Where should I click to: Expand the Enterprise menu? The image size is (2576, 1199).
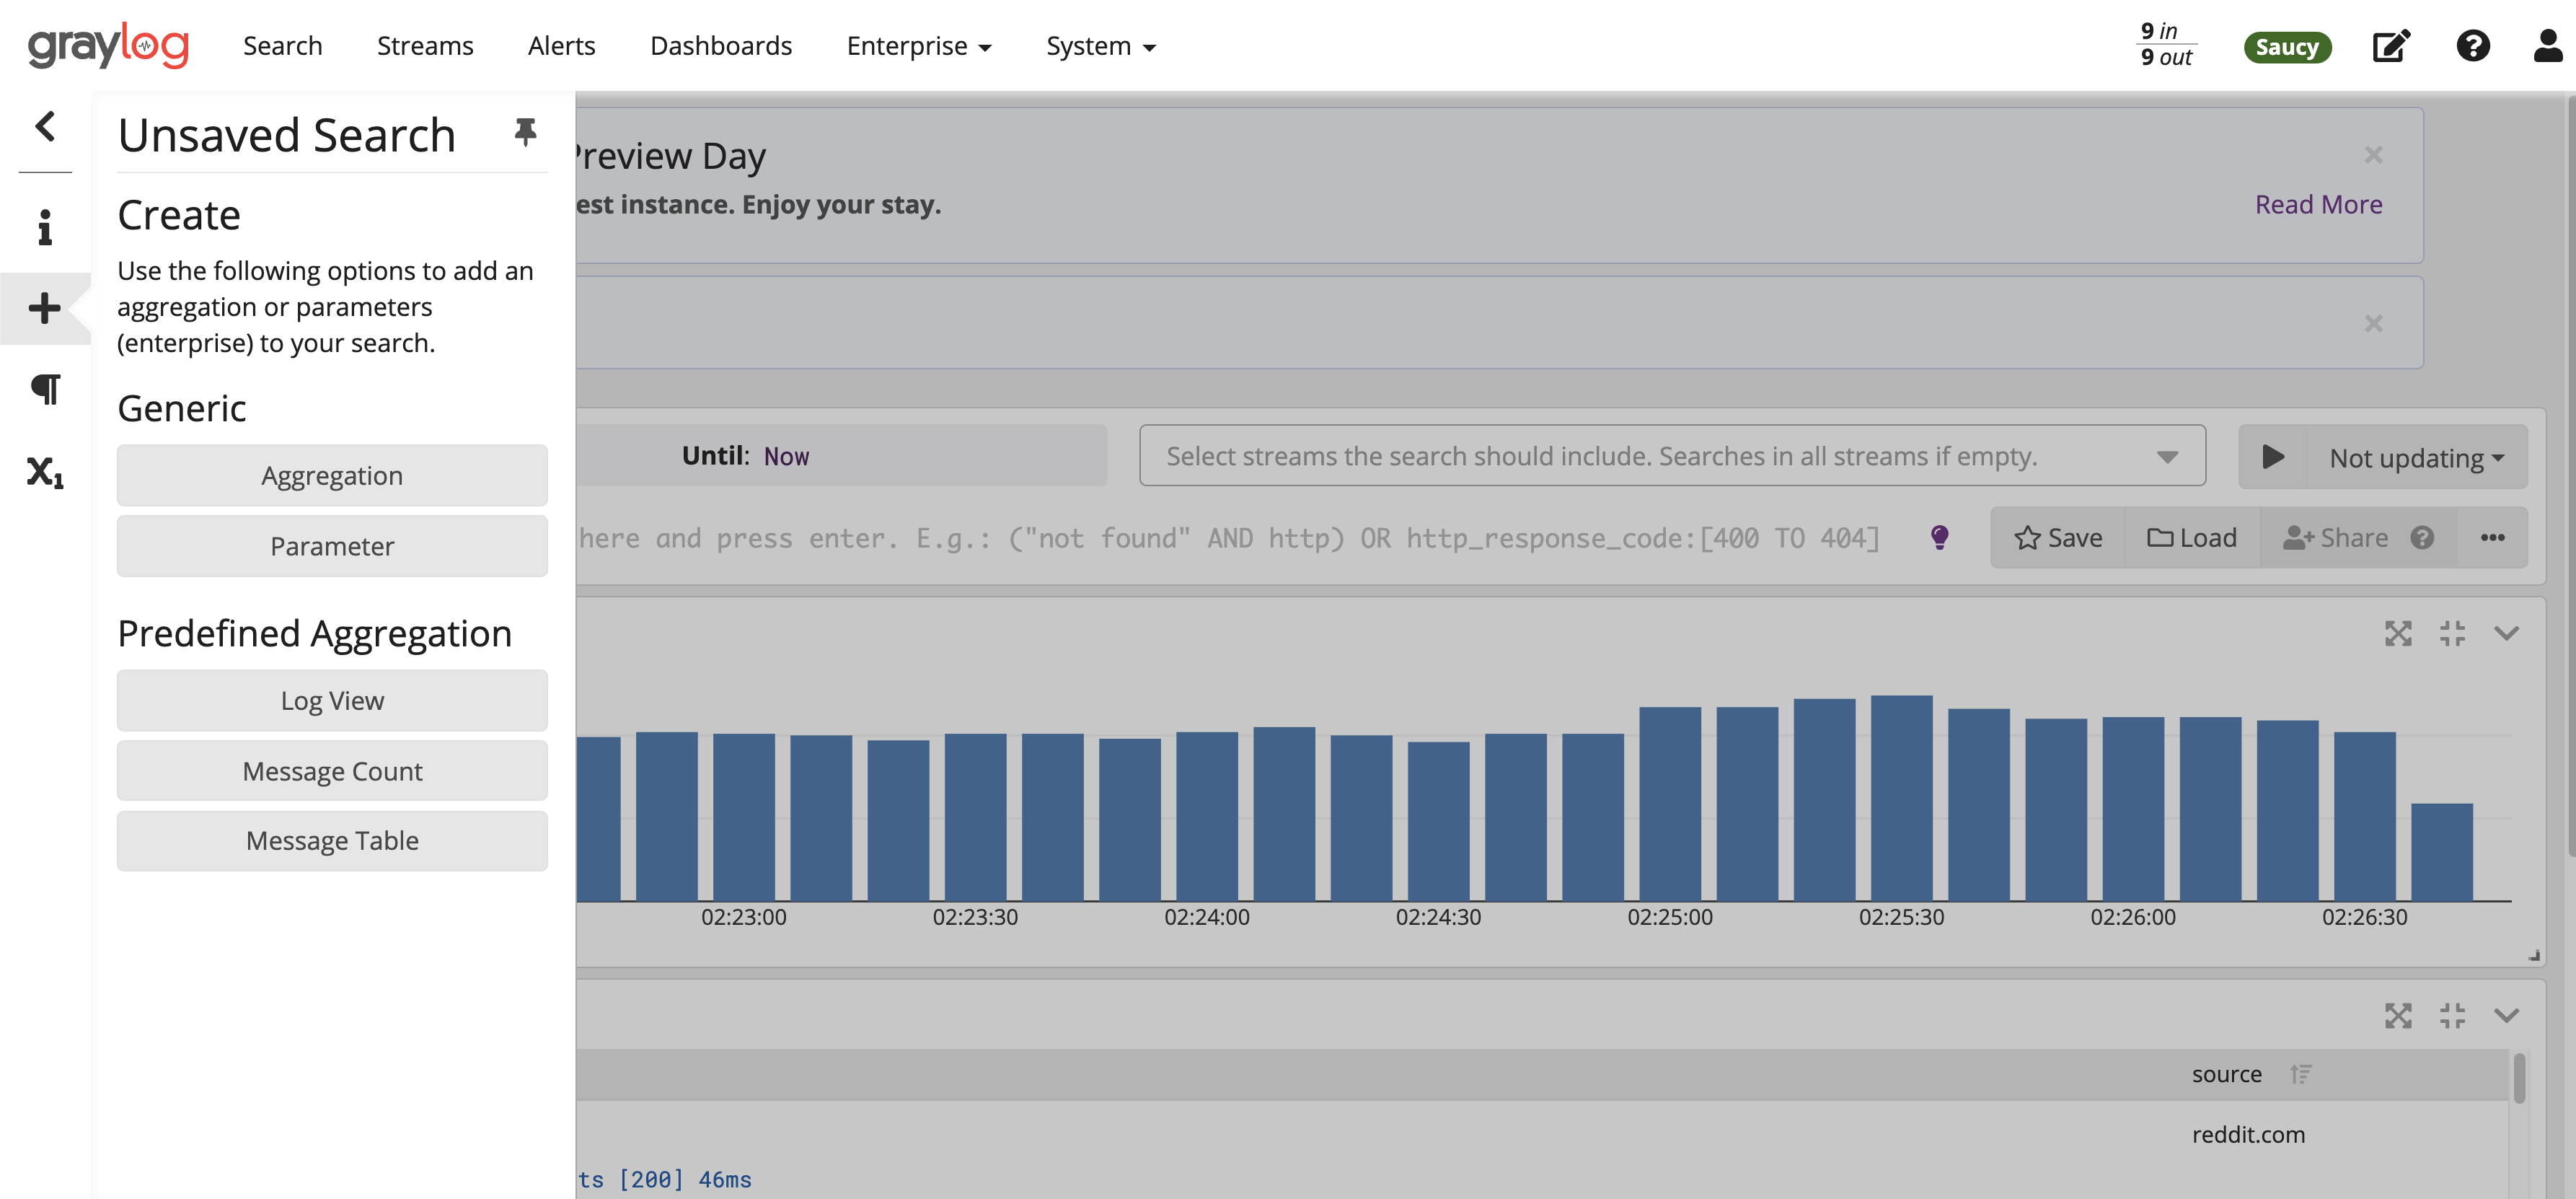(918, 46)
